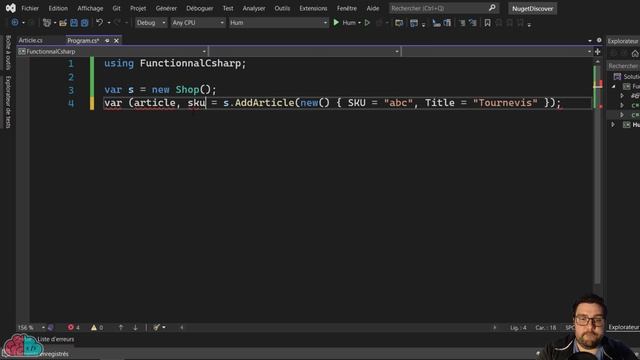Go to next issue with down arrow
The height and width of the screenshot is (360, 640).
click(x=135, y=327)
